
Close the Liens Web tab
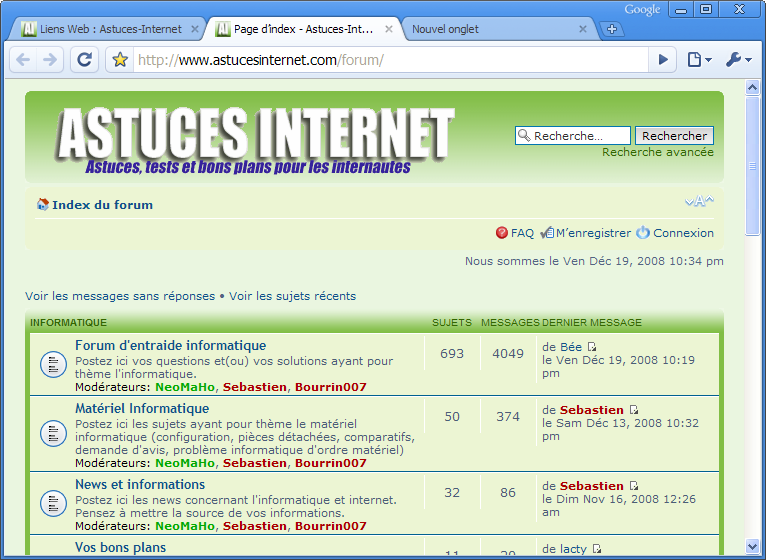[194, 29]
